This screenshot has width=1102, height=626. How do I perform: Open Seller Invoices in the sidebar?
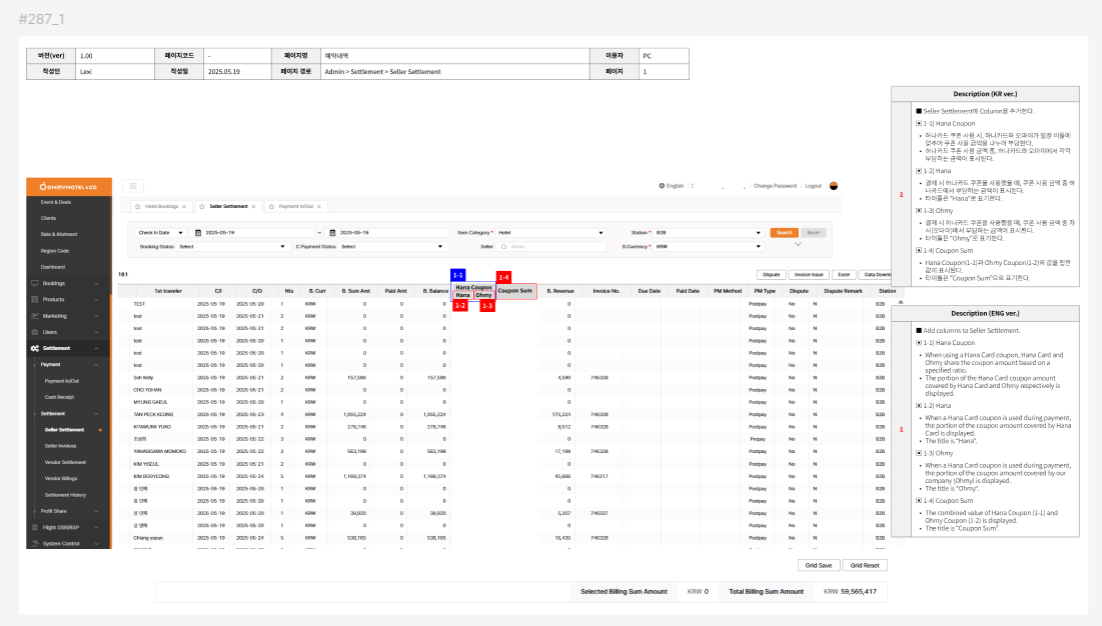tap(60, 445)
